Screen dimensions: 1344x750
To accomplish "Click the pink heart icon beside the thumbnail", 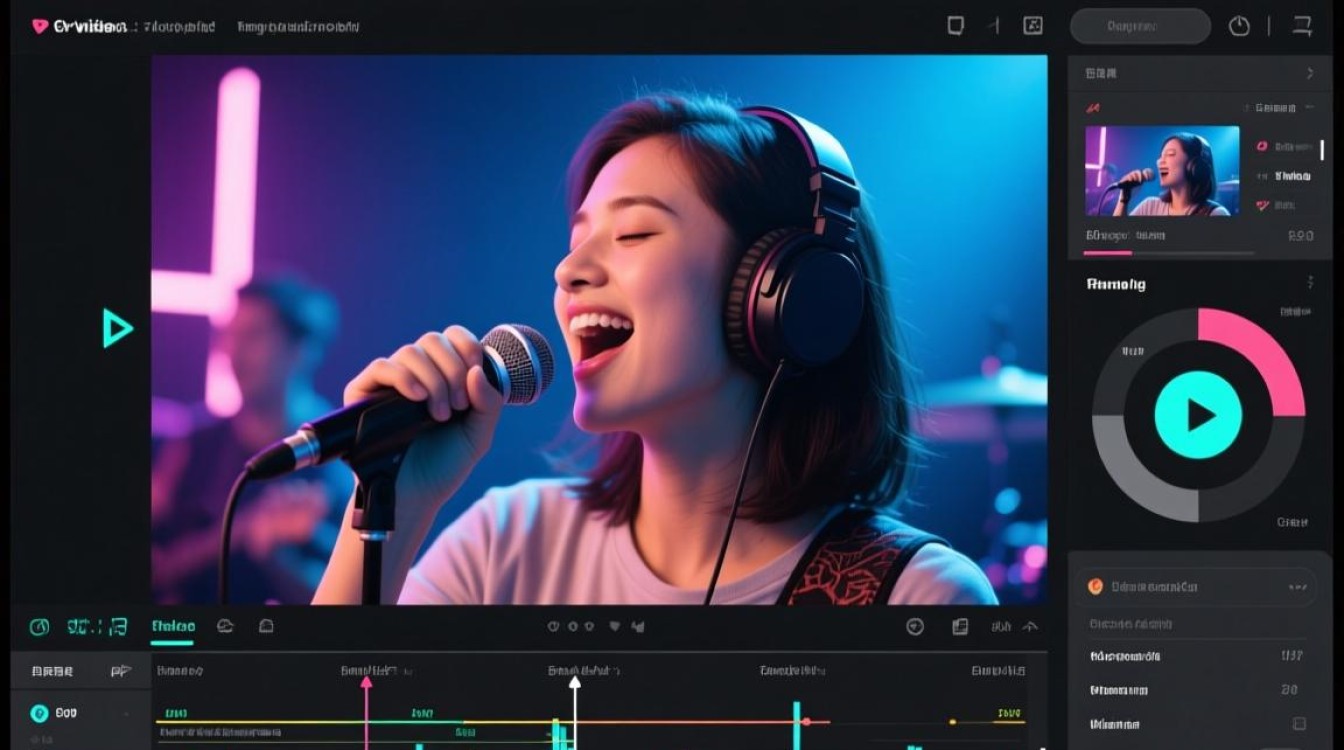I will (x=1262, y=205).
